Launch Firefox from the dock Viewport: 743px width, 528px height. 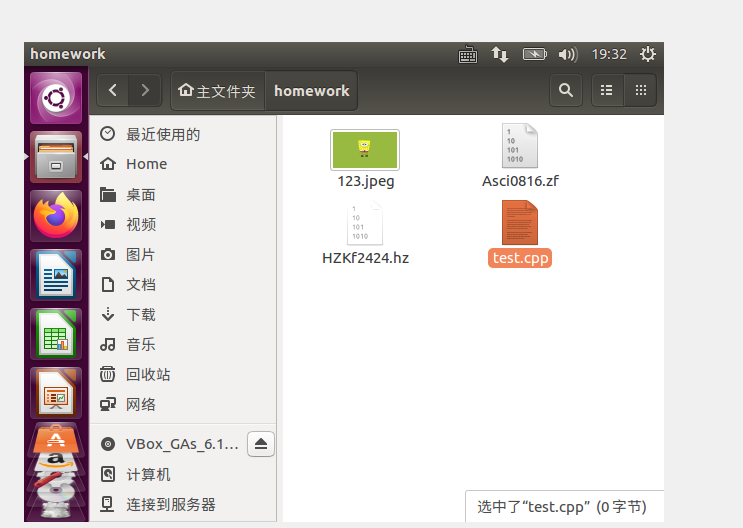(56, 216)
